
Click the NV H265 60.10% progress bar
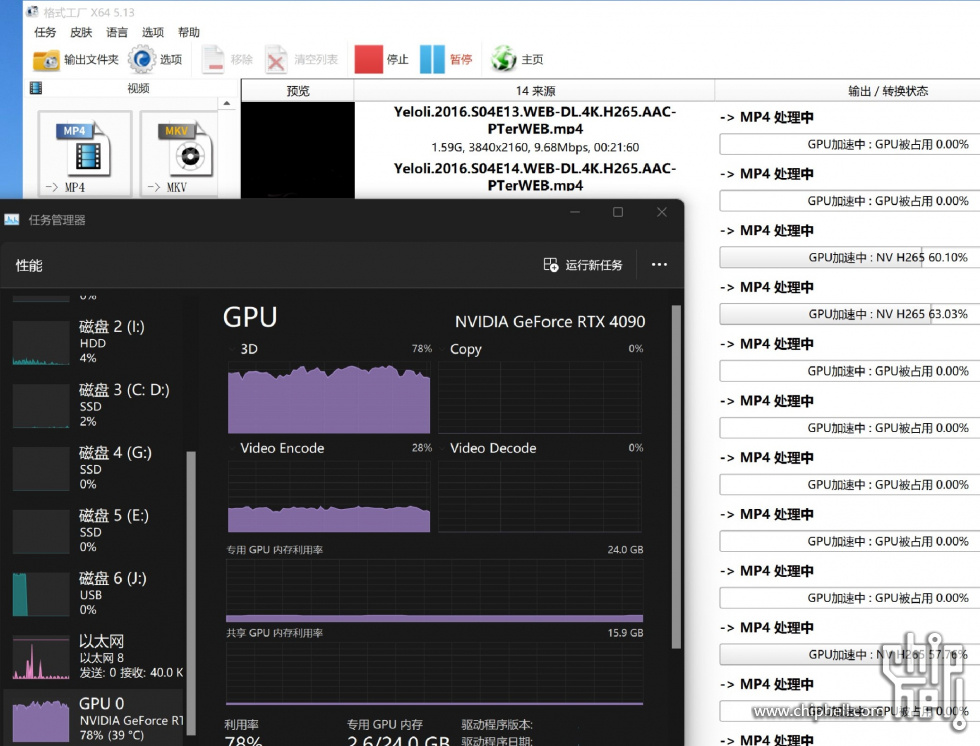click(849, 257)
